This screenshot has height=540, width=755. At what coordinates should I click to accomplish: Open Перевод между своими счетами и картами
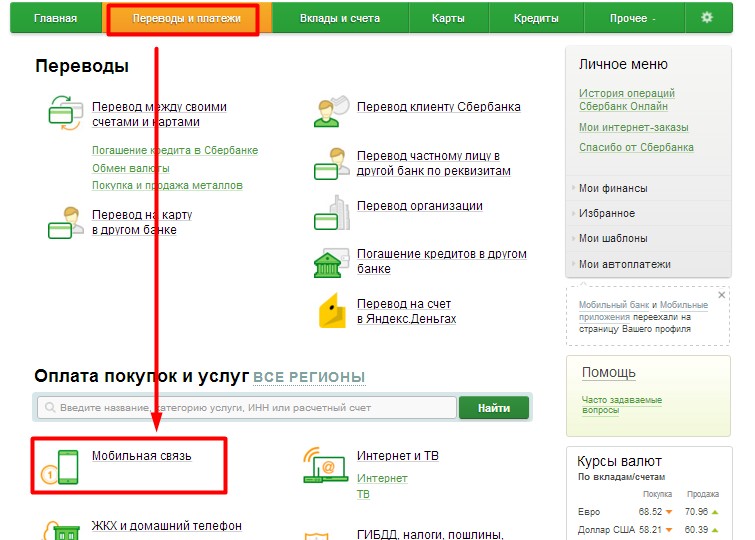click(159, 114)
